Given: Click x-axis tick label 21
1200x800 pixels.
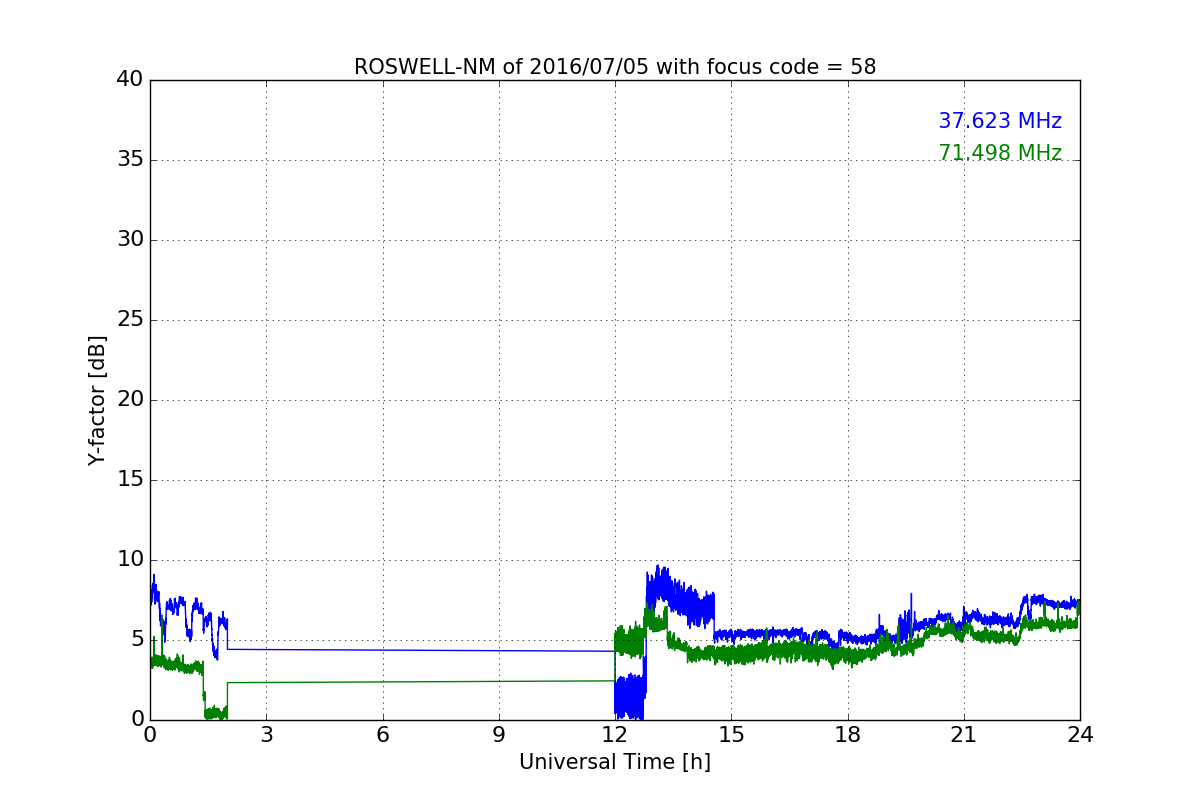Looking at the screenshot, I should (964, 734).
